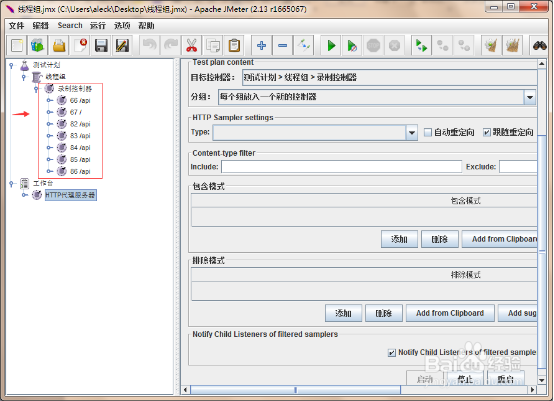
Task: Click the Exclude content type field
Action: click(x=518, y=167)
